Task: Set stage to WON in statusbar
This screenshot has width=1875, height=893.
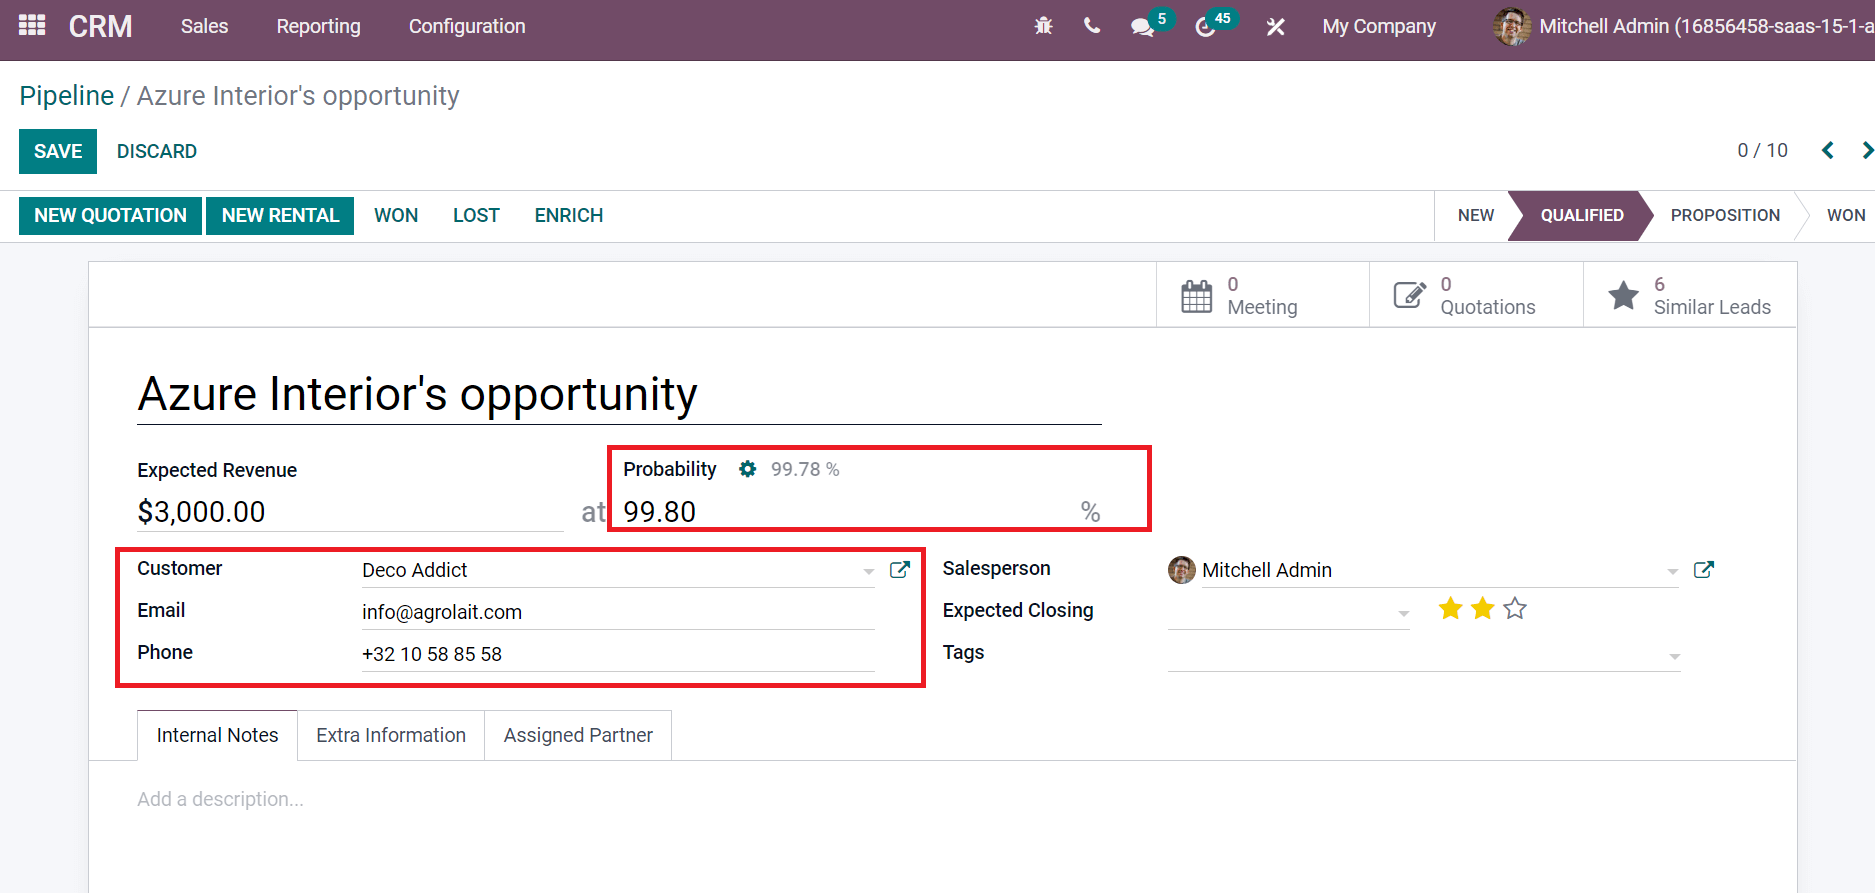Action: (1845, 216)
